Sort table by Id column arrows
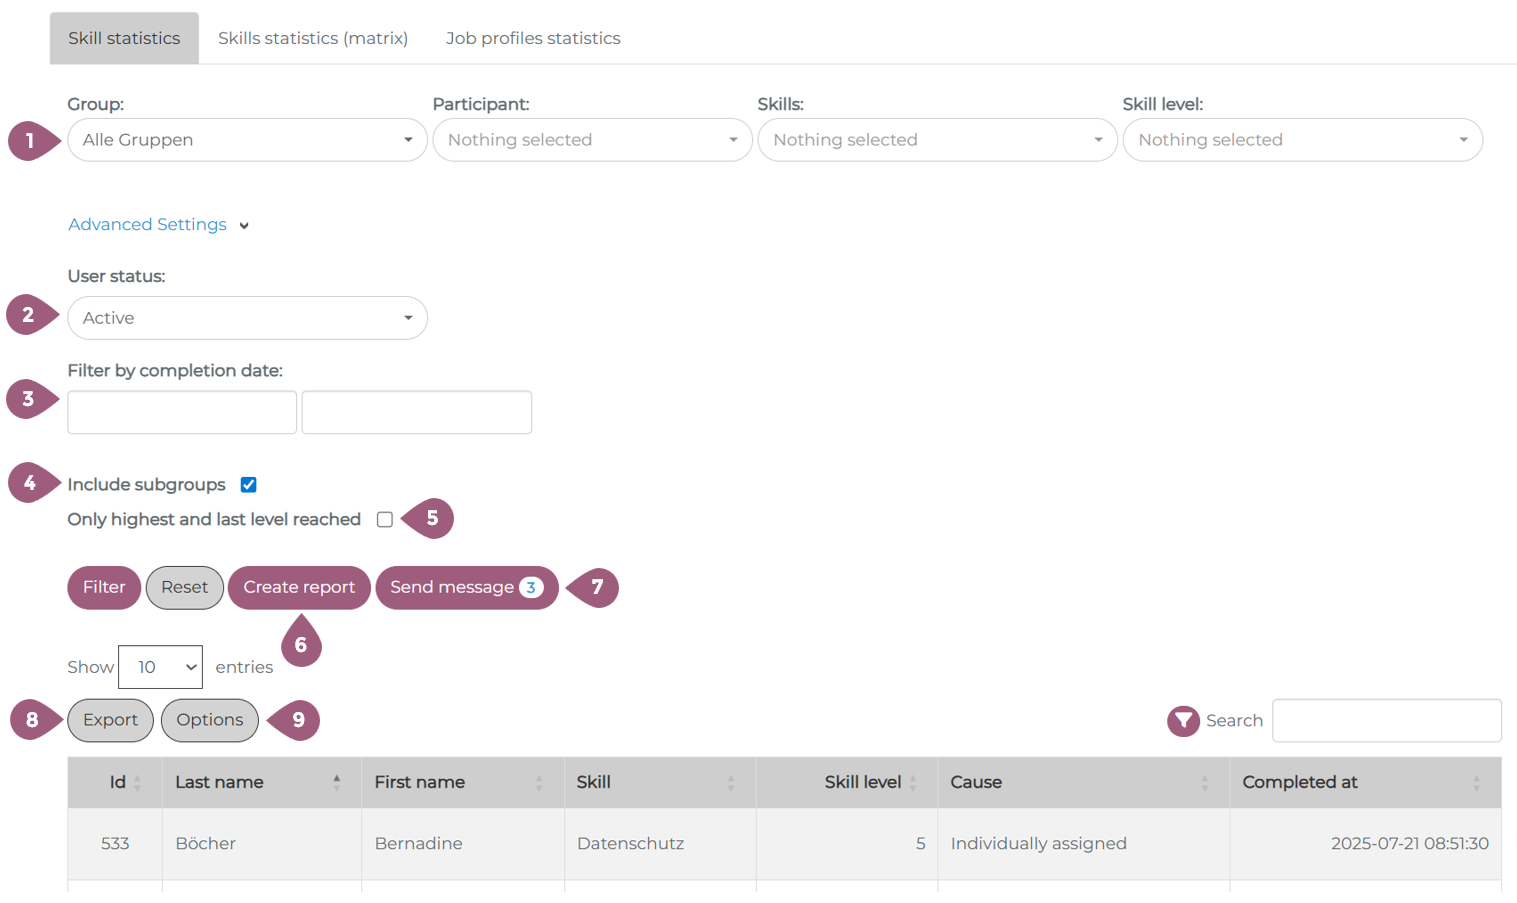The width and height of the screenshot is (1517, 903). point(138,783)
